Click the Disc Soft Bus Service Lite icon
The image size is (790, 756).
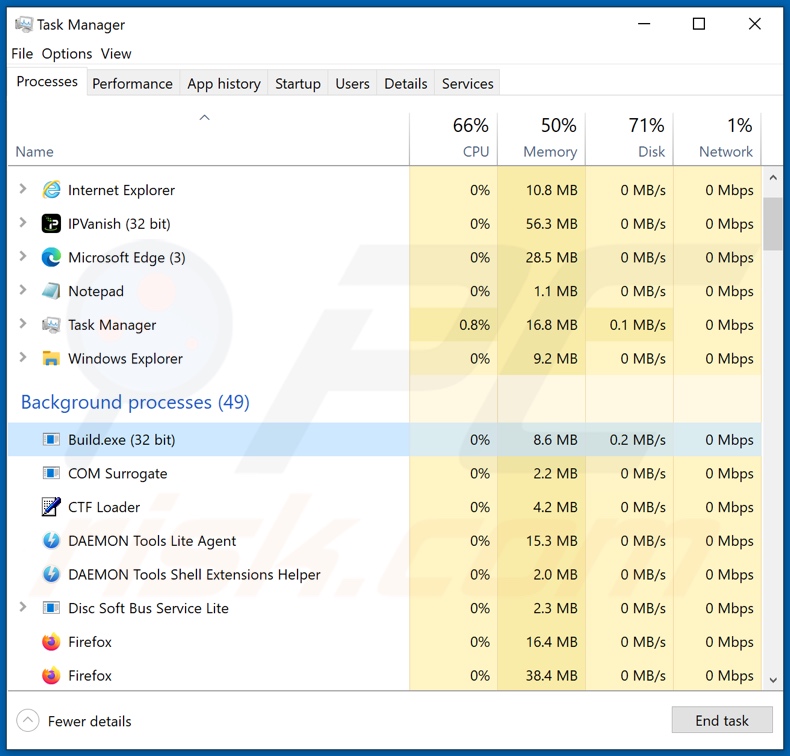point(51,608)
